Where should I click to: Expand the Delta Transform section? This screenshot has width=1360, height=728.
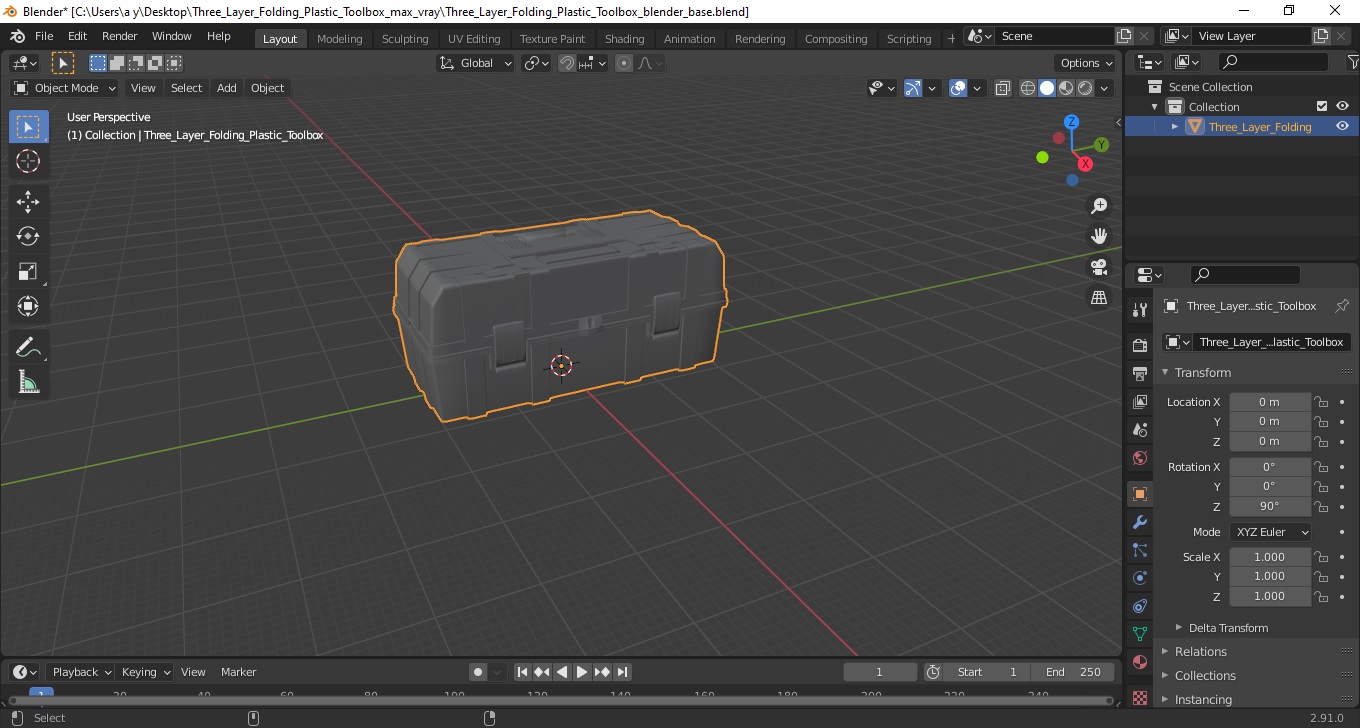click(x=1228, y=628)
